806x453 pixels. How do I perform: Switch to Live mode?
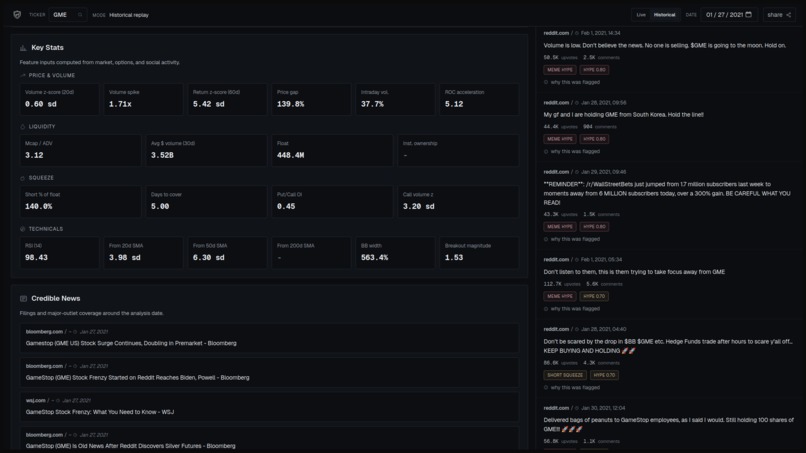point(641,15)
